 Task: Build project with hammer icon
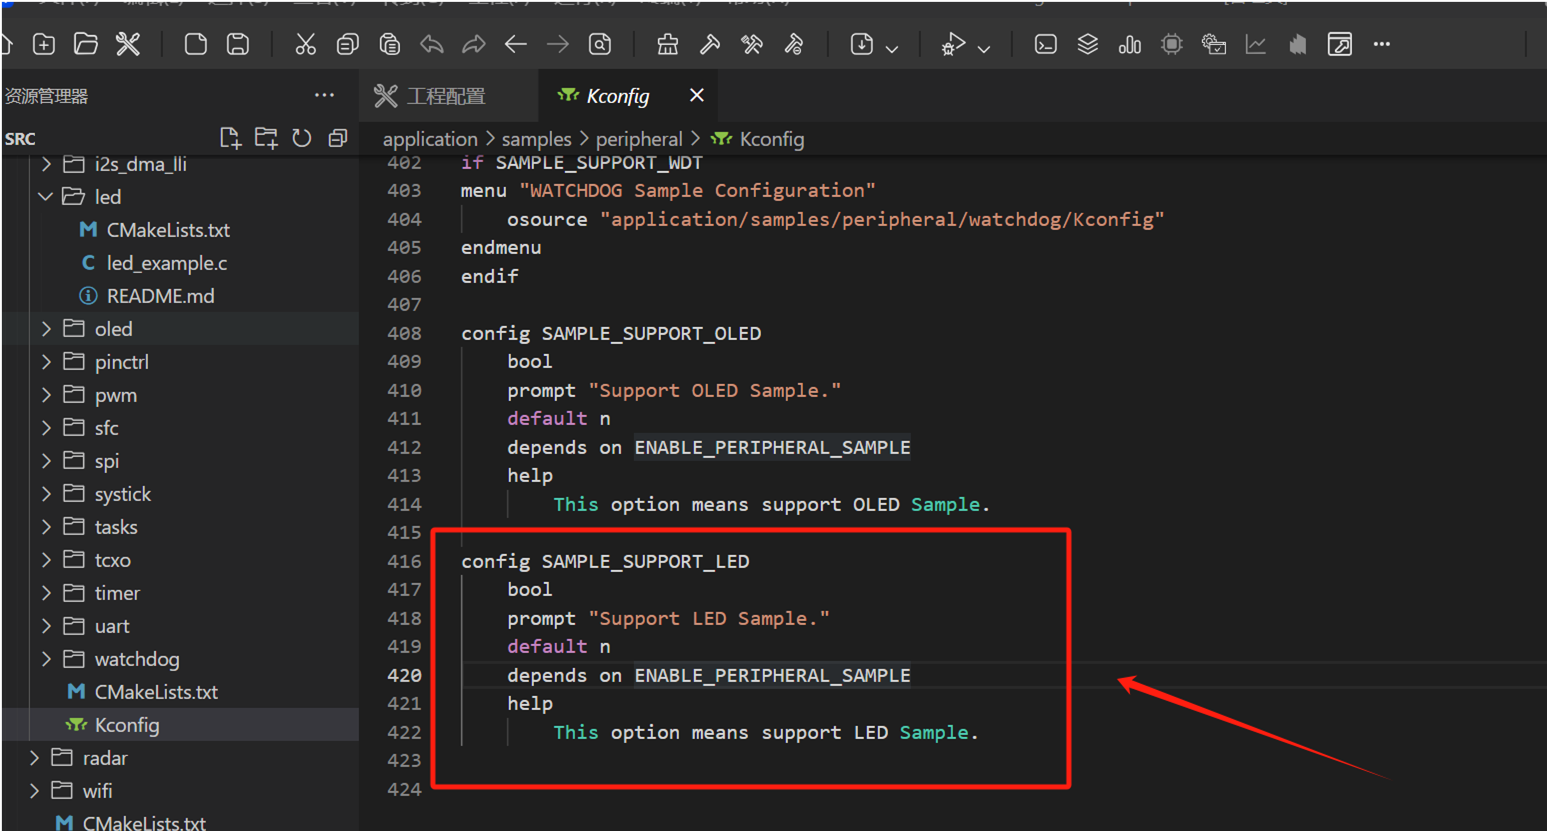[x=710, y=44]
